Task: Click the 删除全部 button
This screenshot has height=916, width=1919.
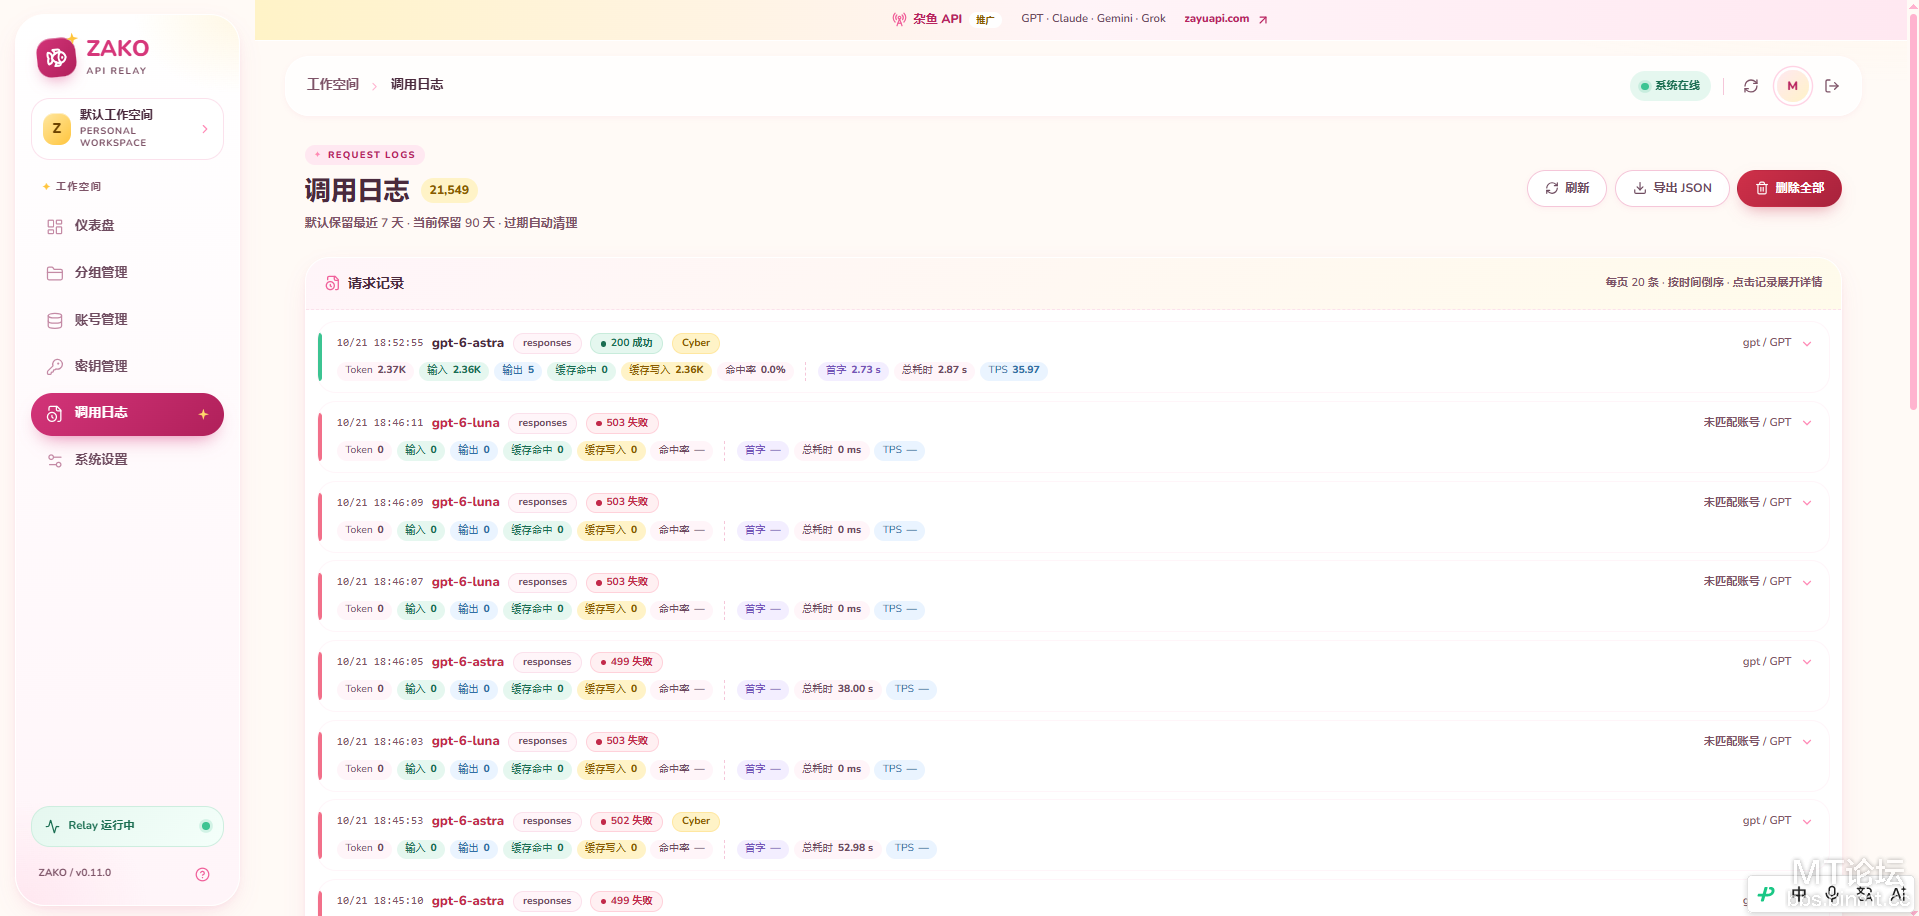Action: [x=1789, y=188]
